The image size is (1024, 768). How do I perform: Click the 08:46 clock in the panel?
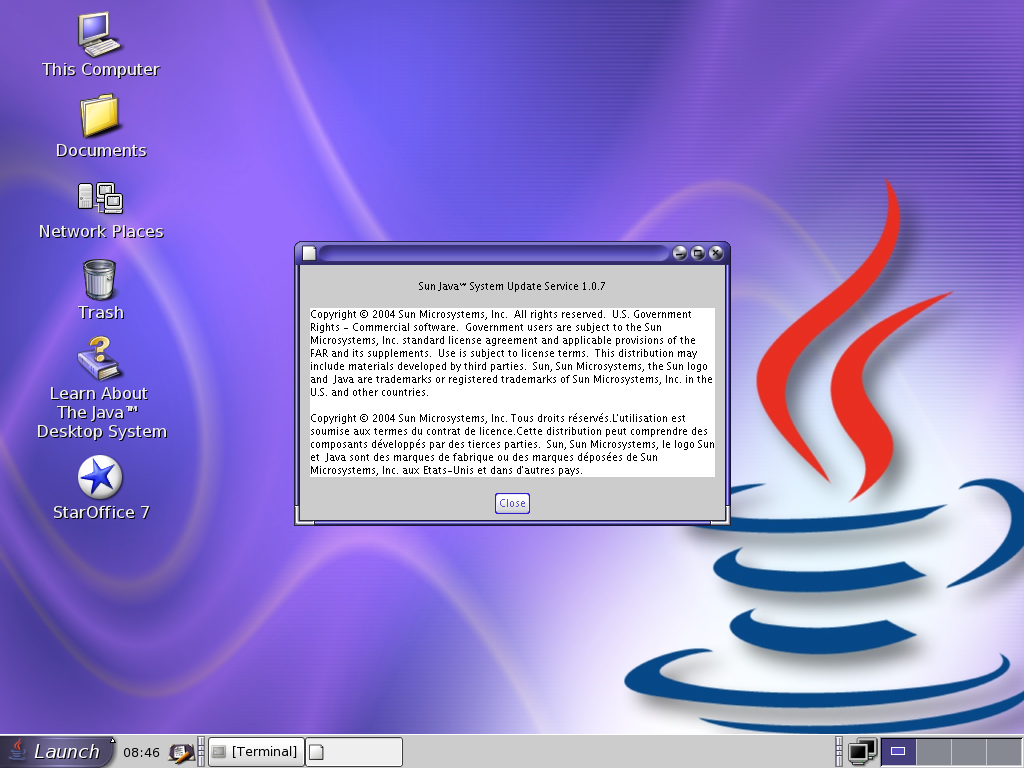141,752
